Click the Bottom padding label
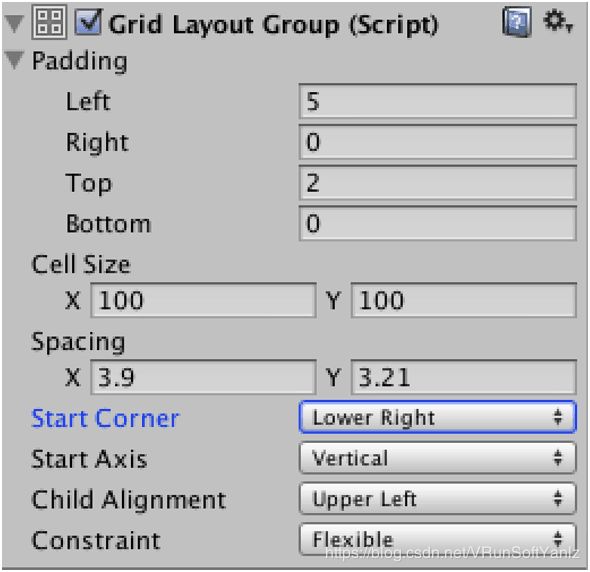Viewport: 590px width, 572px height. [109, 224]
